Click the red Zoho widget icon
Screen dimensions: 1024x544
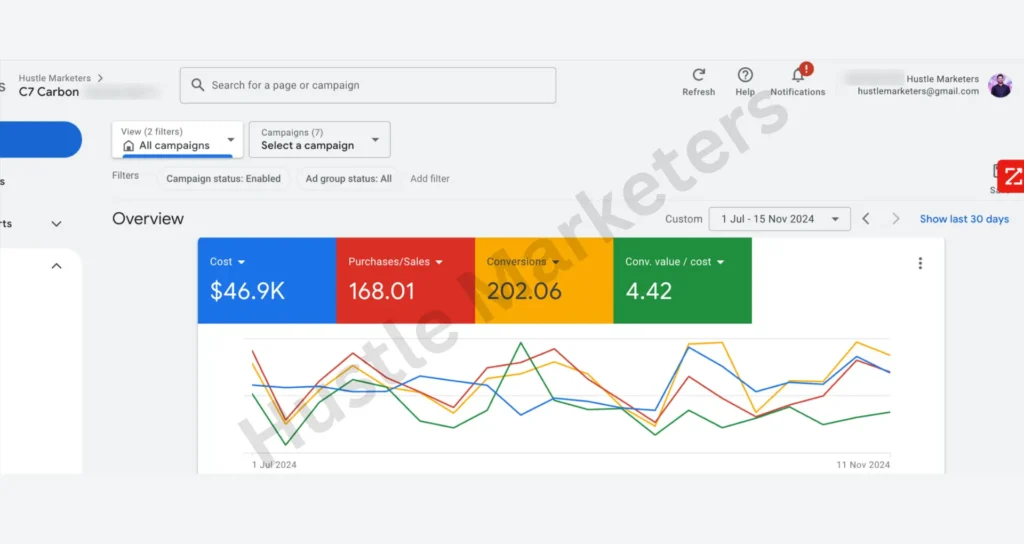coord(1012,176)
